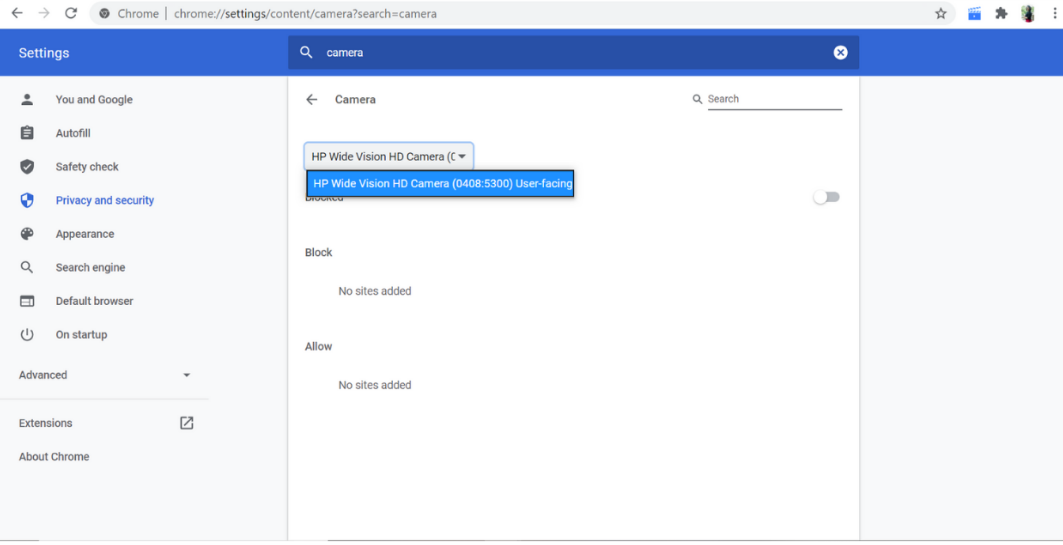This screenshot has height=545, width=1063.
Task: Click the Camera panel Search input
Action: [774, 99]
